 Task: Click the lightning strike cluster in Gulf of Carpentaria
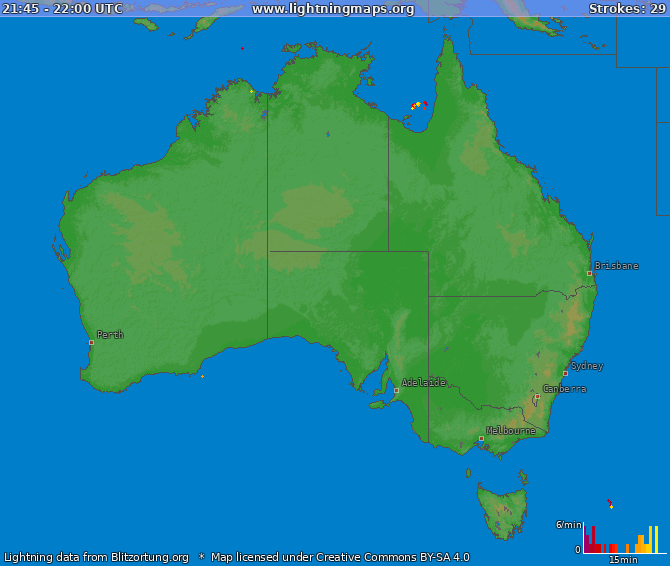pyautogui.click(x=416, y=105)
